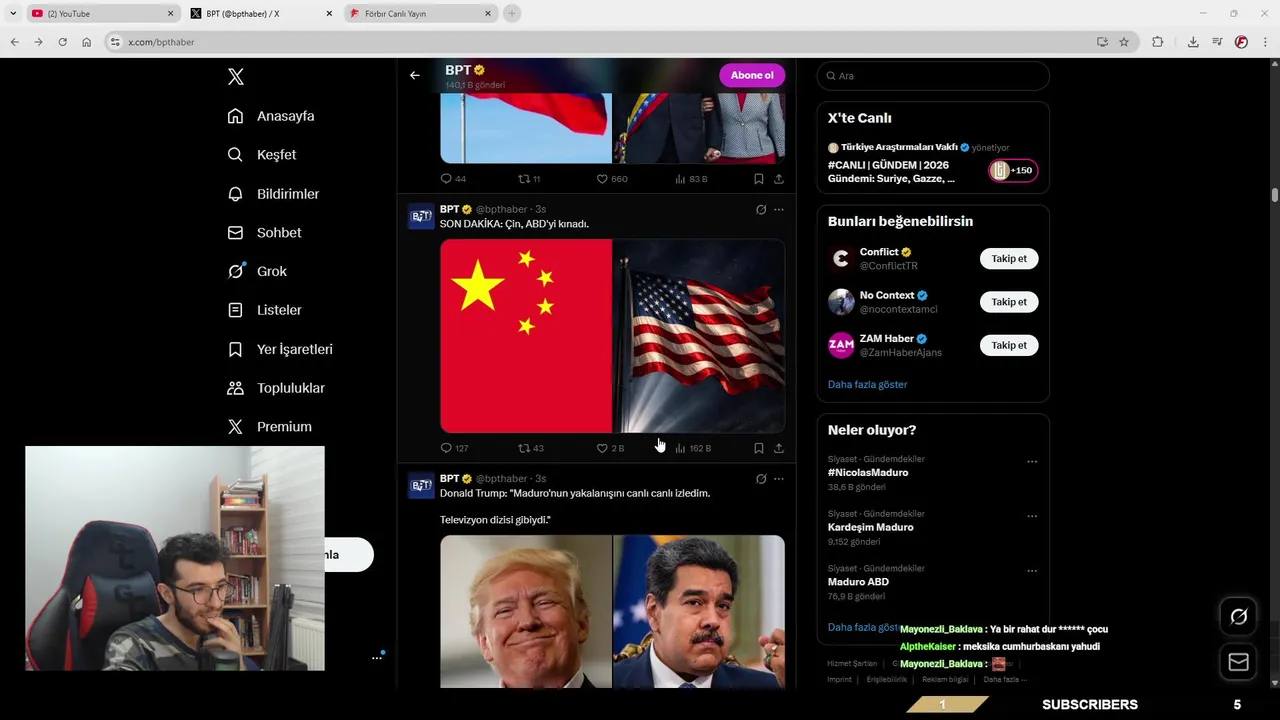Viewport: 1280px width, 720px height.
Task: Like the top post (660)
Action: [612, 179]
